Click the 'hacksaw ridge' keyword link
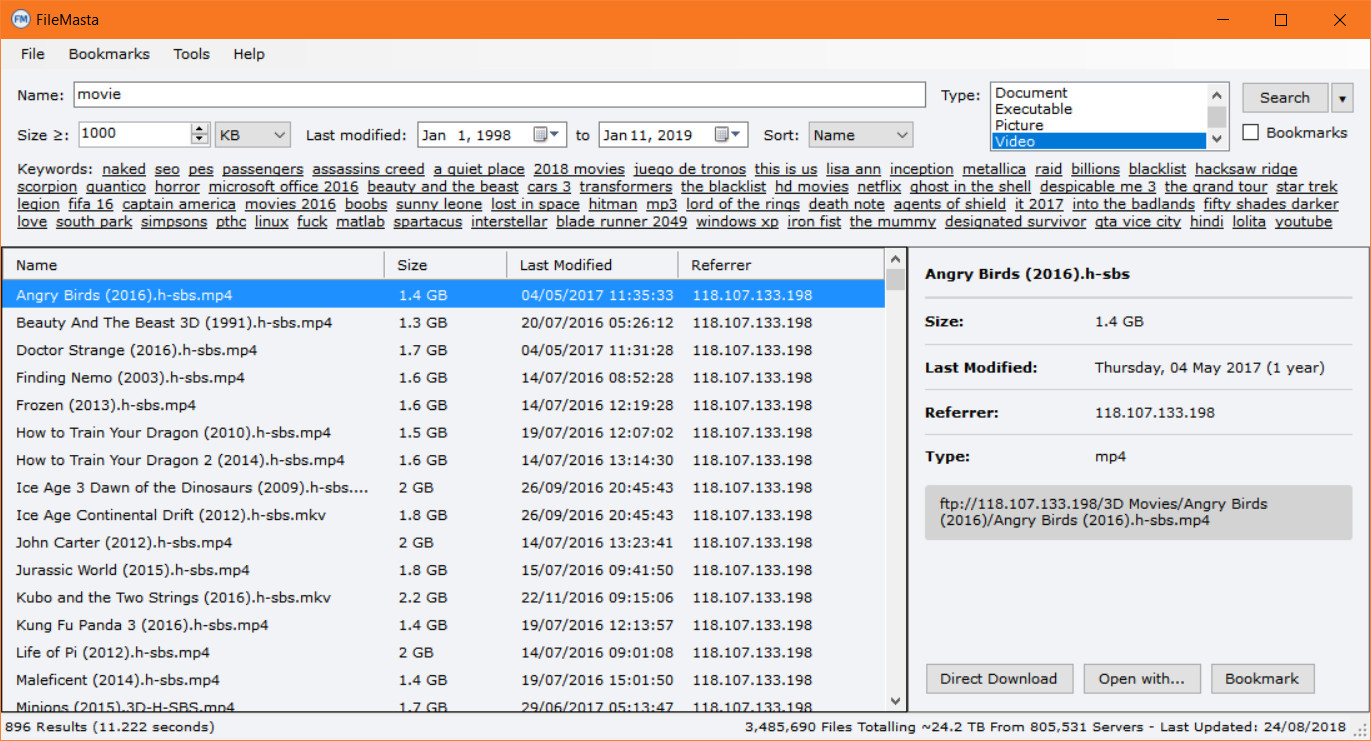 point(1246,169)
